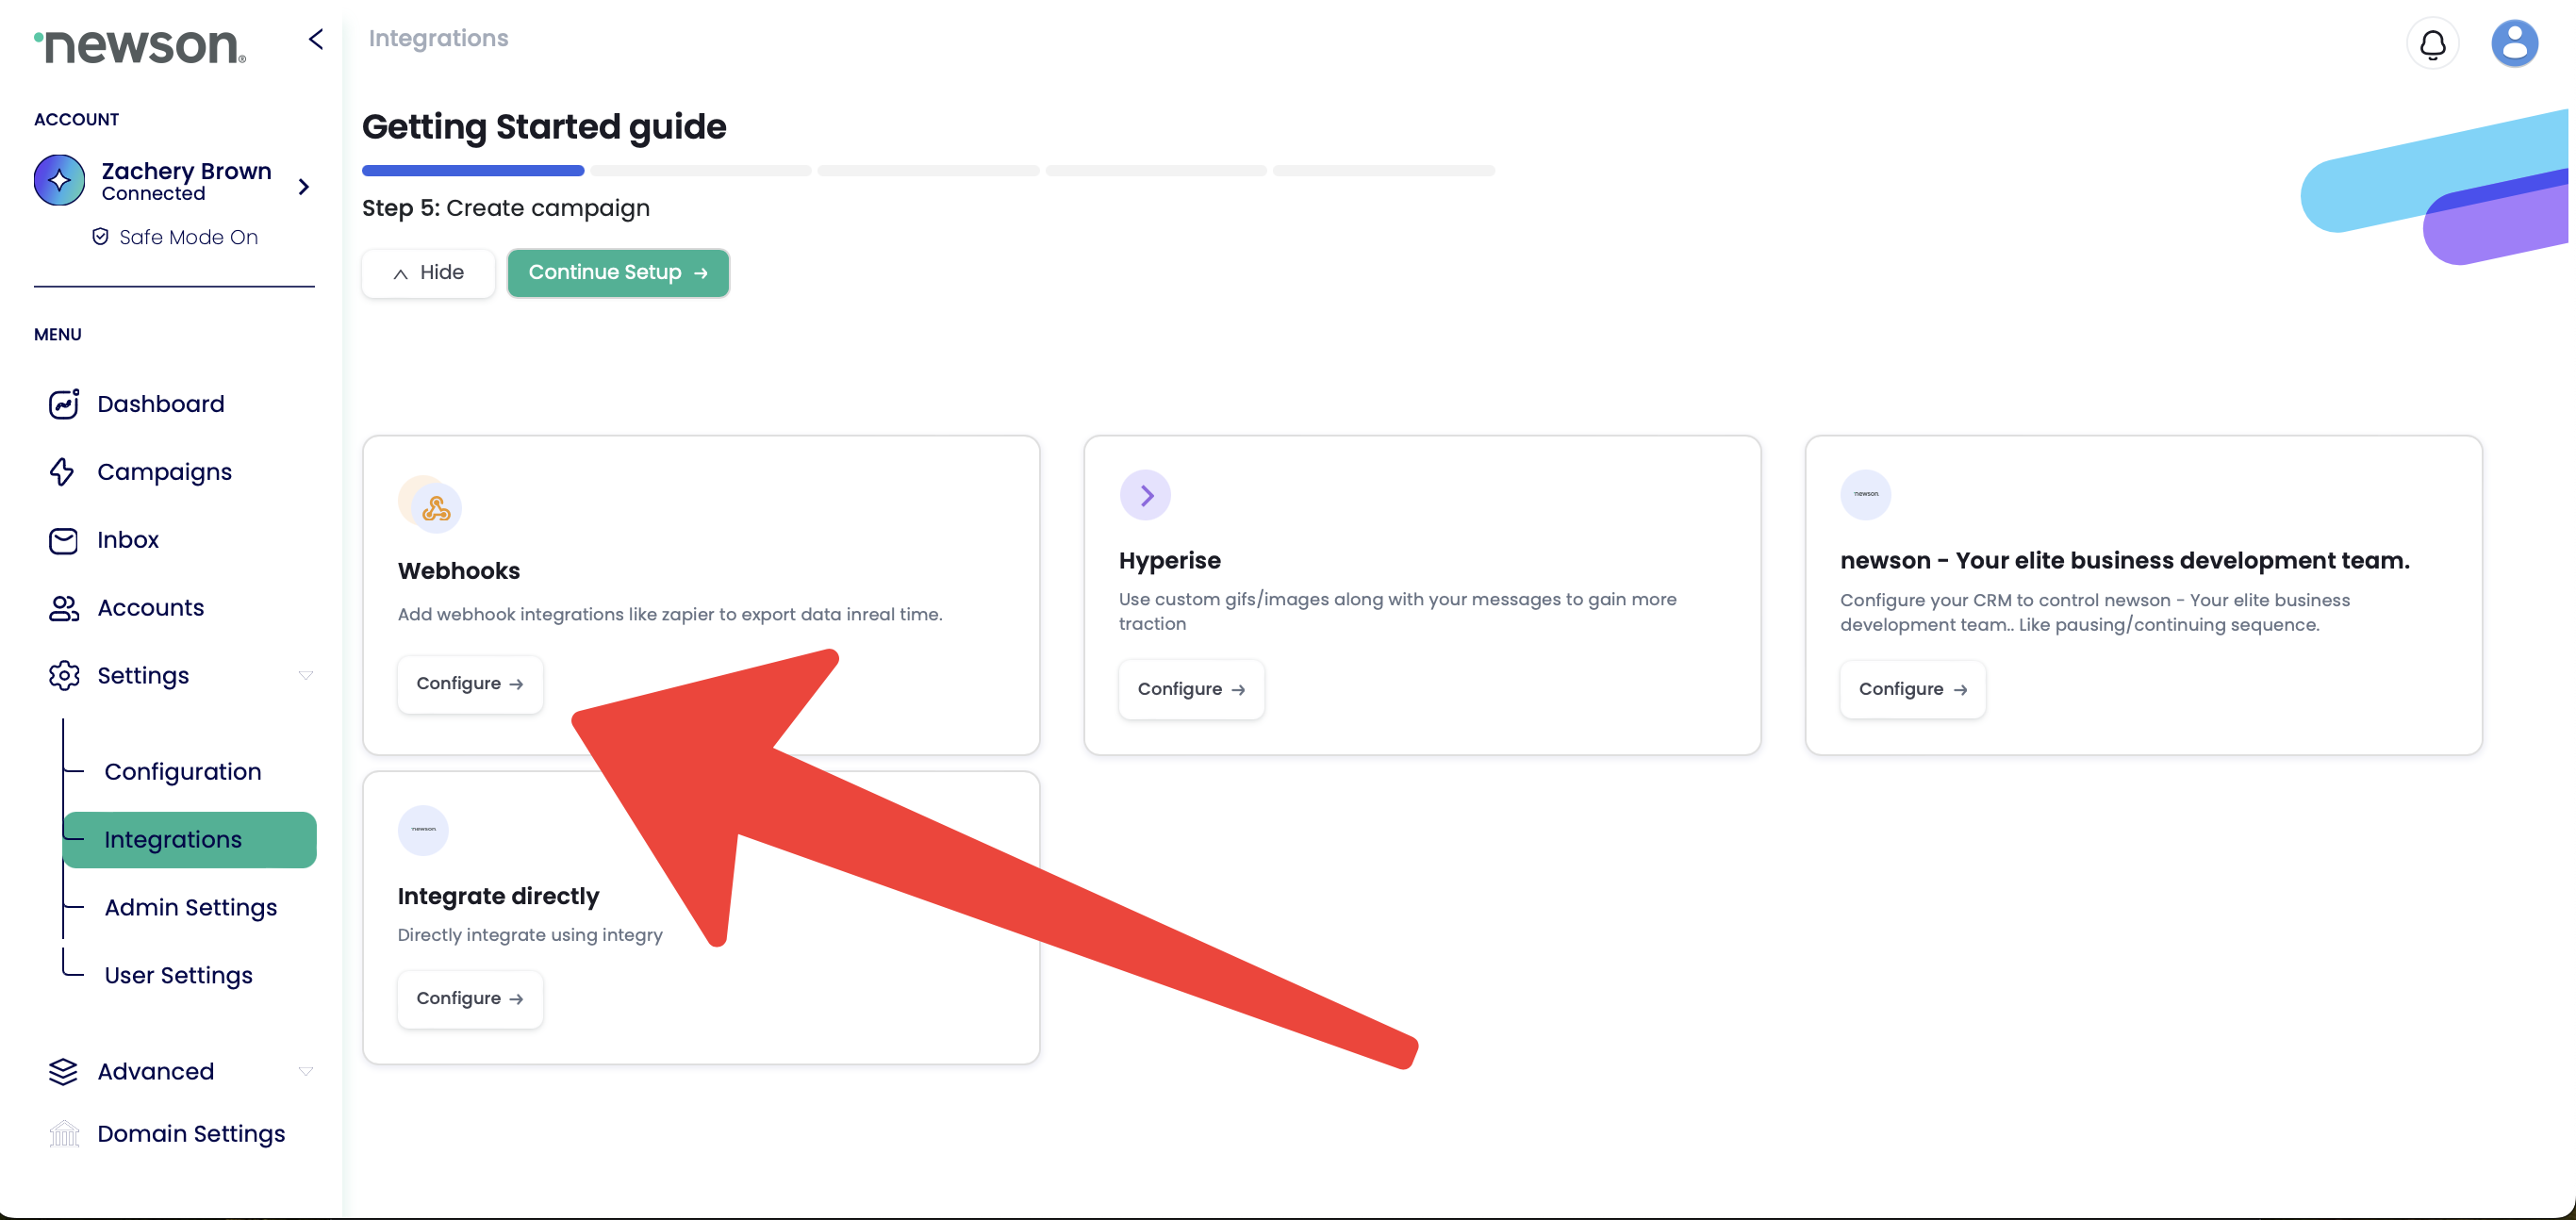Hide the Getting Started guide
The height and width of the screenshot is (1220, 2576).
click(428, 273)
